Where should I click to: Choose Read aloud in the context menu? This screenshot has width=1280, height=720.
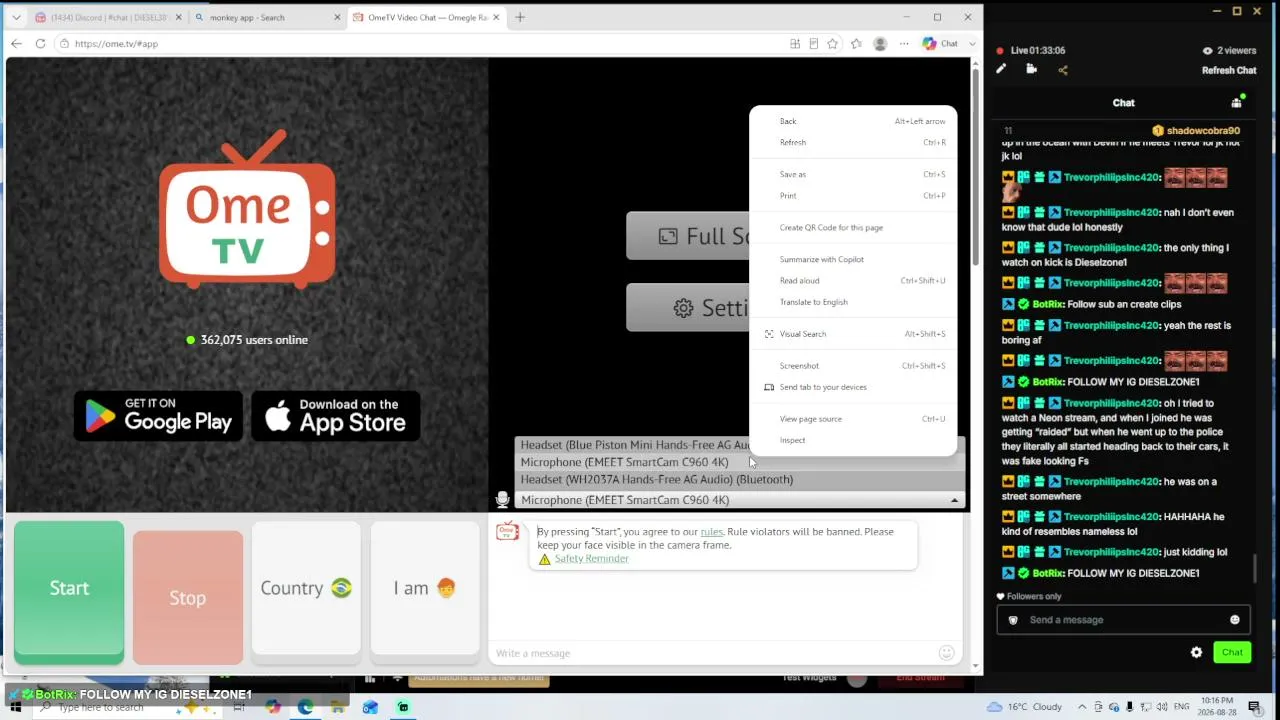click(x=853, y=280)
